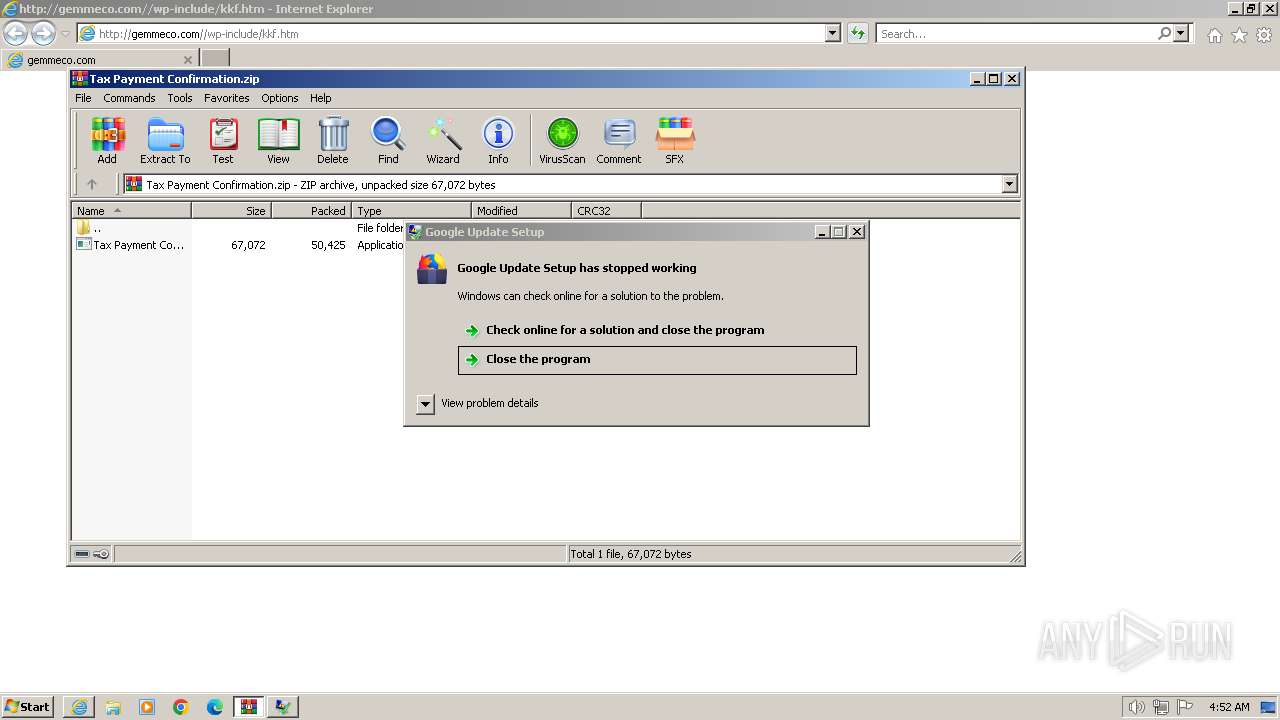Click the Delete toolbar icon in WinRAR
Viewport: 1280px width, 720px height.
click(333, 141)
